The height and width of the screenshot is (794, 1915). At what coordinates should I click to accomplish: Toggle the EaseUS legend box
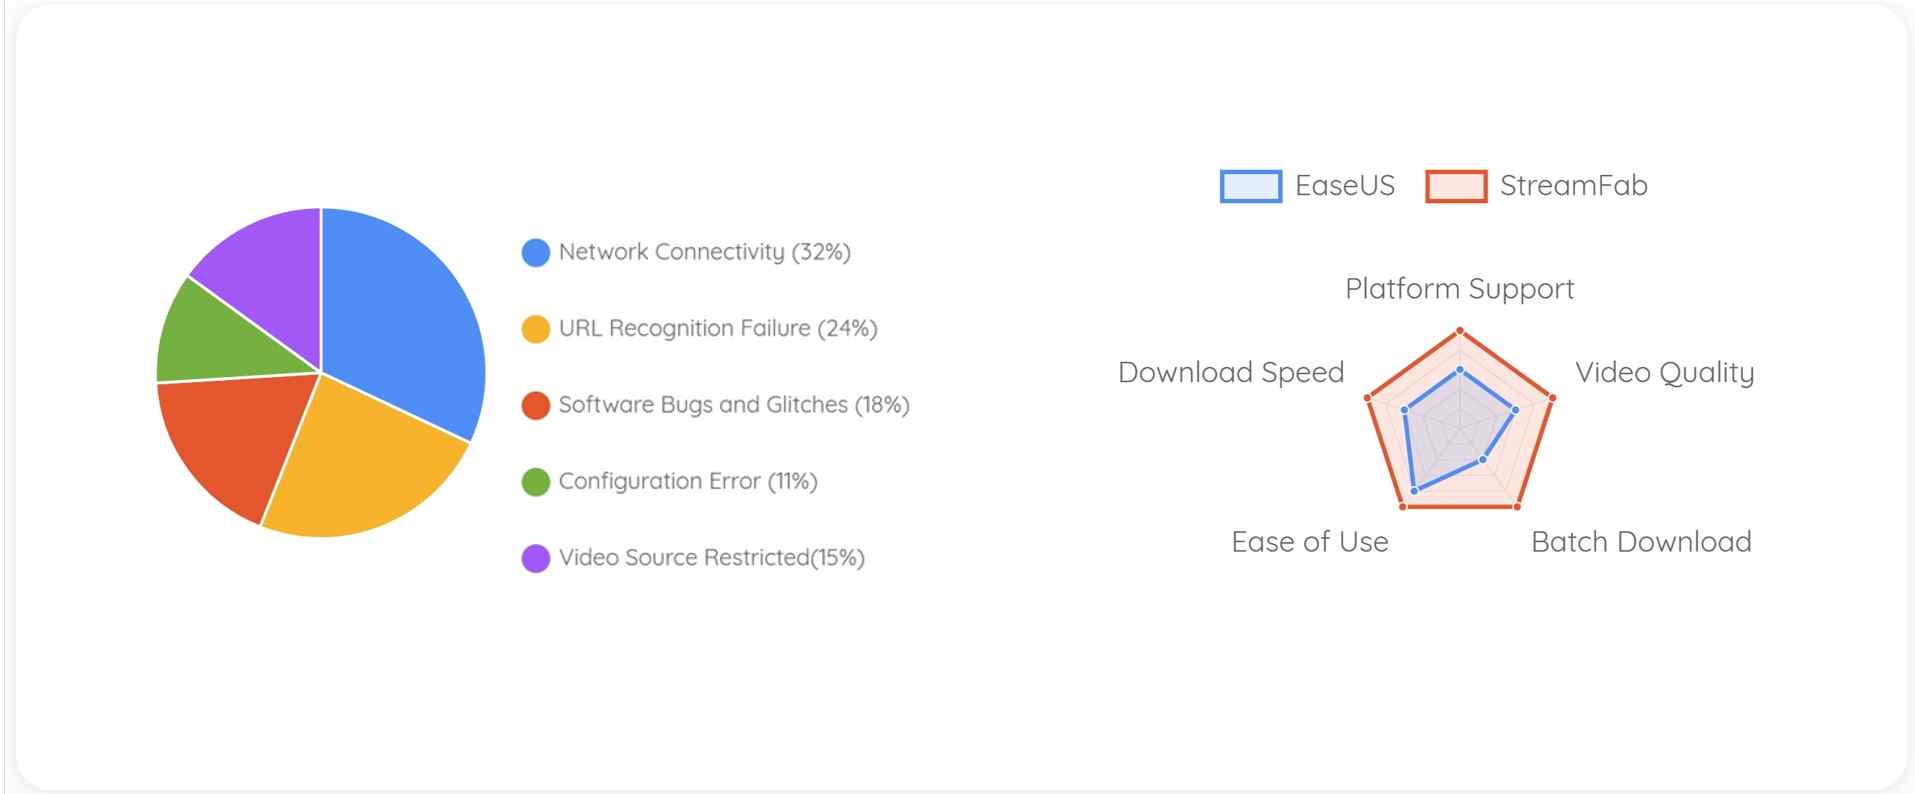(x=1251, y=186)
